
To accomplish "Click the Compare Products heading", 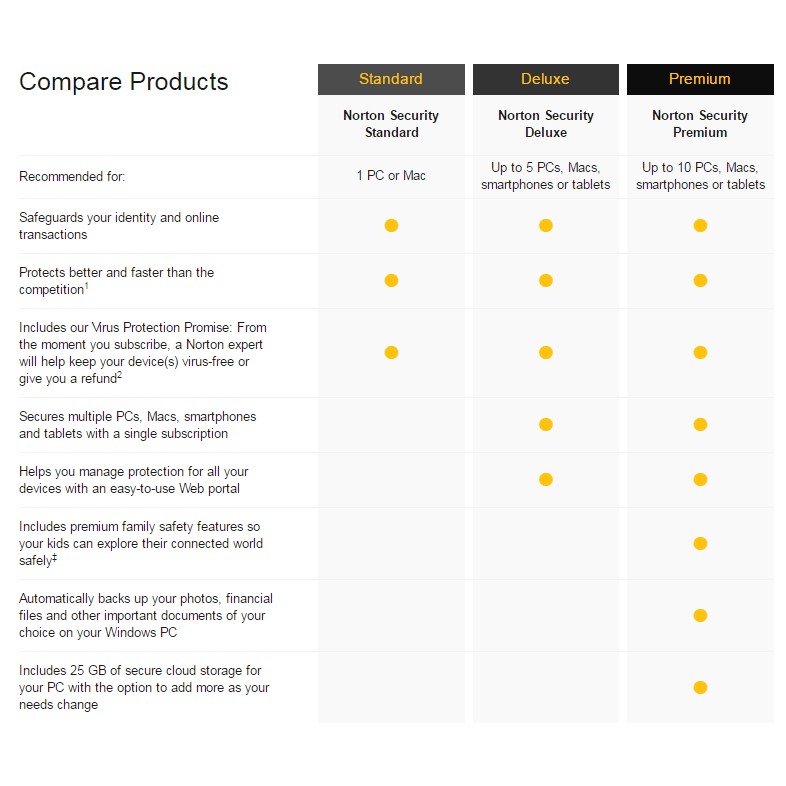I will click(124, 82).
